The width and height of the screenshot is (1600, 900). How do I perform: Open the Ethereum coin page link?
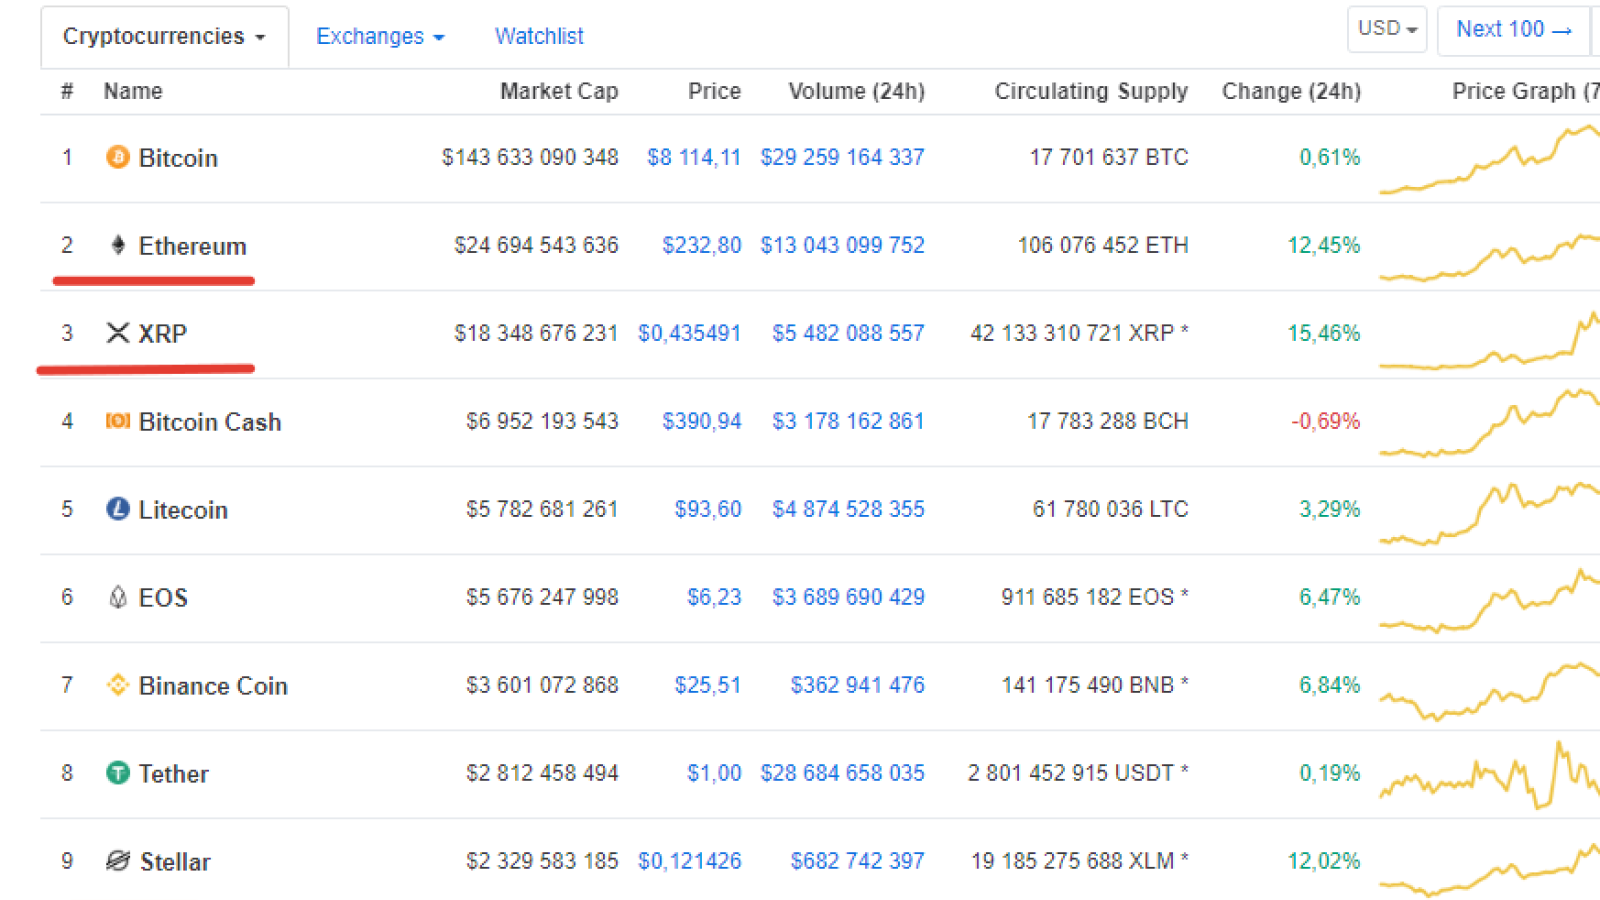193,246
